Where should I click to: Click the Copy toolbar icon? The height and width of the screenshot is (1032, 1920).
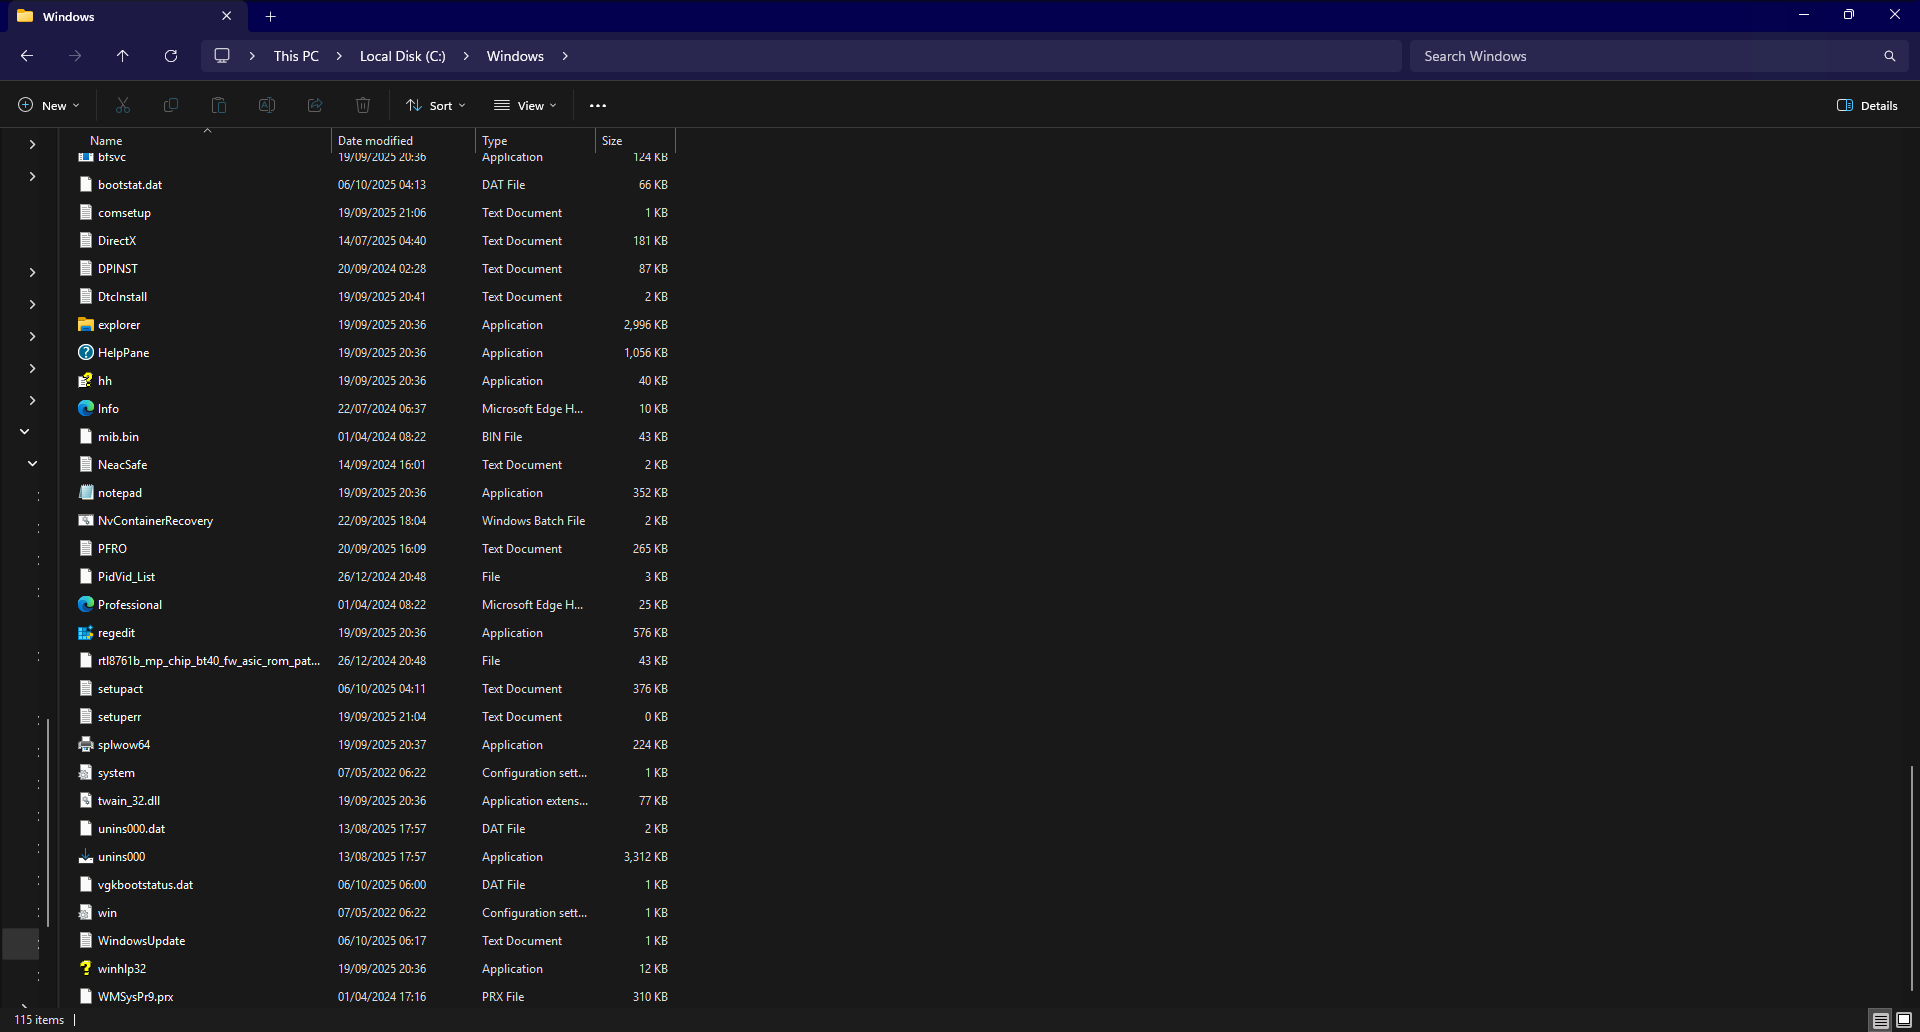click(x=171, y=105)
